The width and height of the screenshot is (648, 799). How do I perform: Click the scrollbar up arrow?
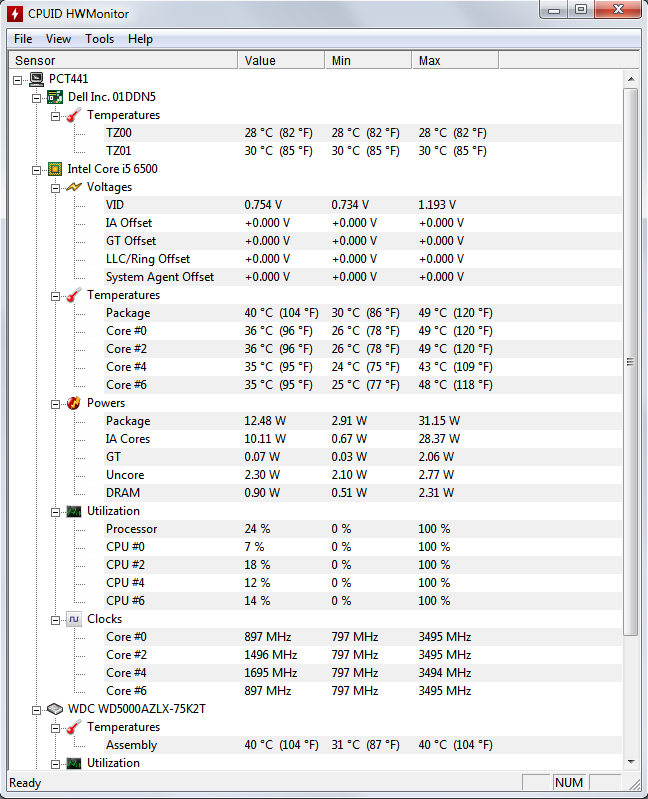point(631,79)
